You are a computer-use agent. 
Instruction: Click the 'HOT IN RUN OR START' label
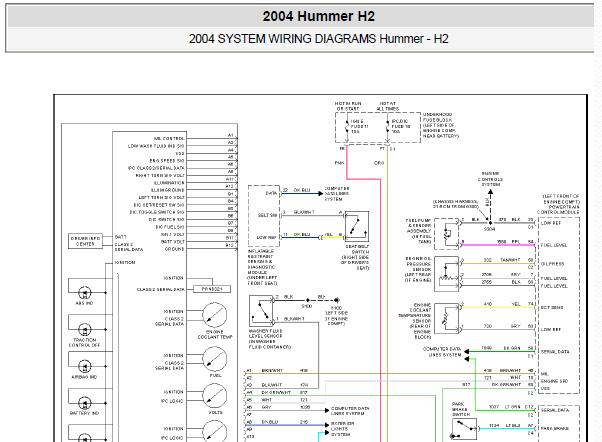point(348,106)
